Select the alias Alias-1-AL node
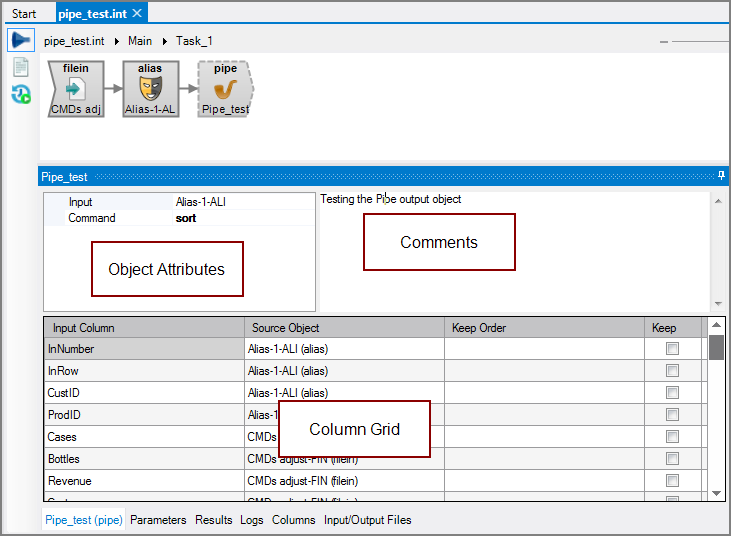 tap(150, 89)
